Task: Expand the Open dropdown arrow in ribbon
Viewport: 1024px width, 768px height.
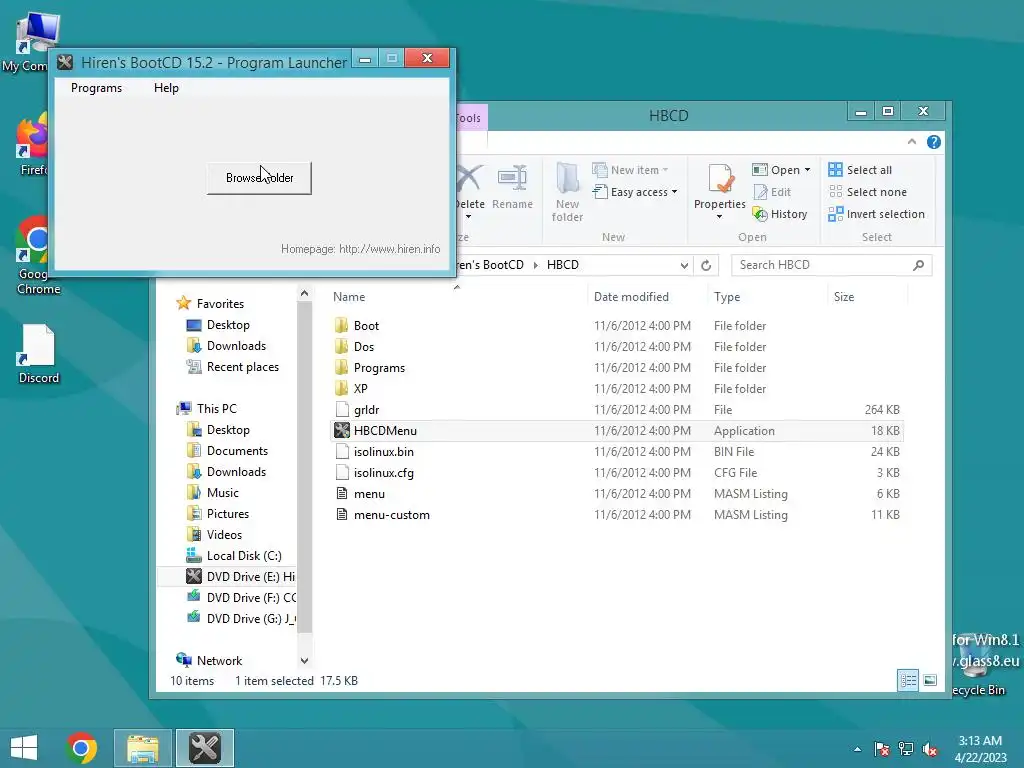Action: pos(808,170)
